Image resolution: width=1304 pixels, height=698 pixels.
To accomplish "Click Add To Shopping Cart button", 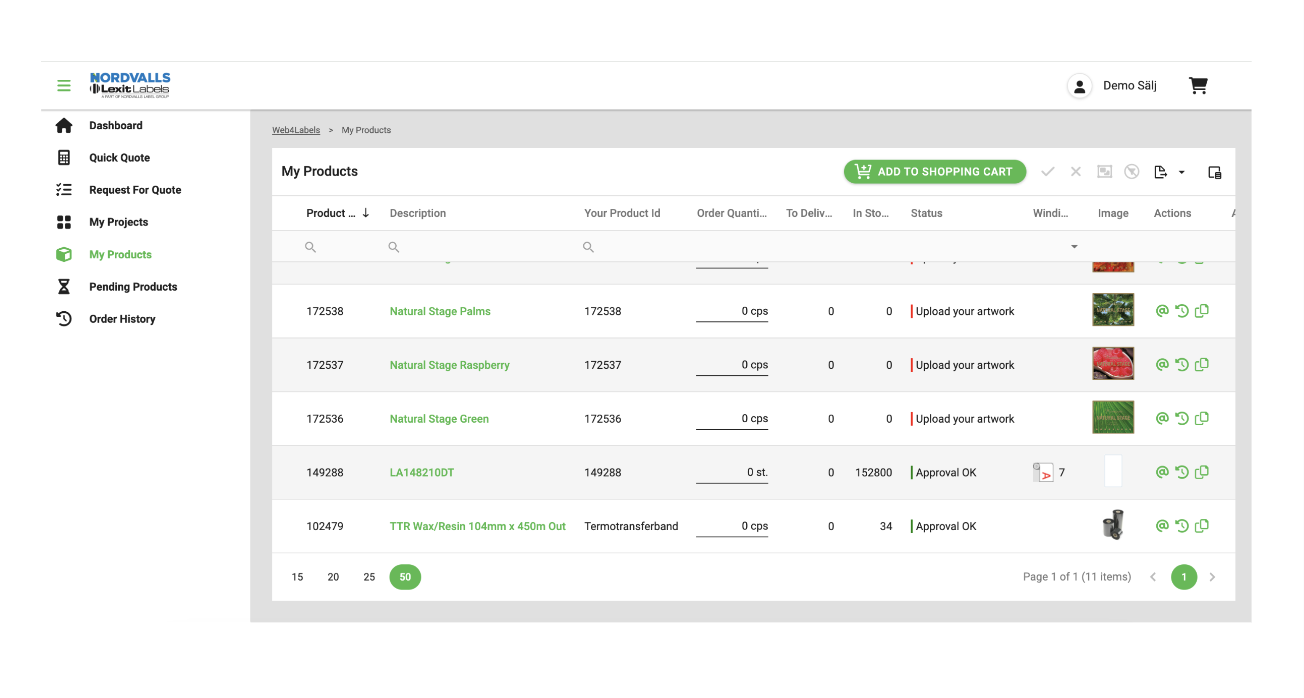I will [x=935, y=172].
